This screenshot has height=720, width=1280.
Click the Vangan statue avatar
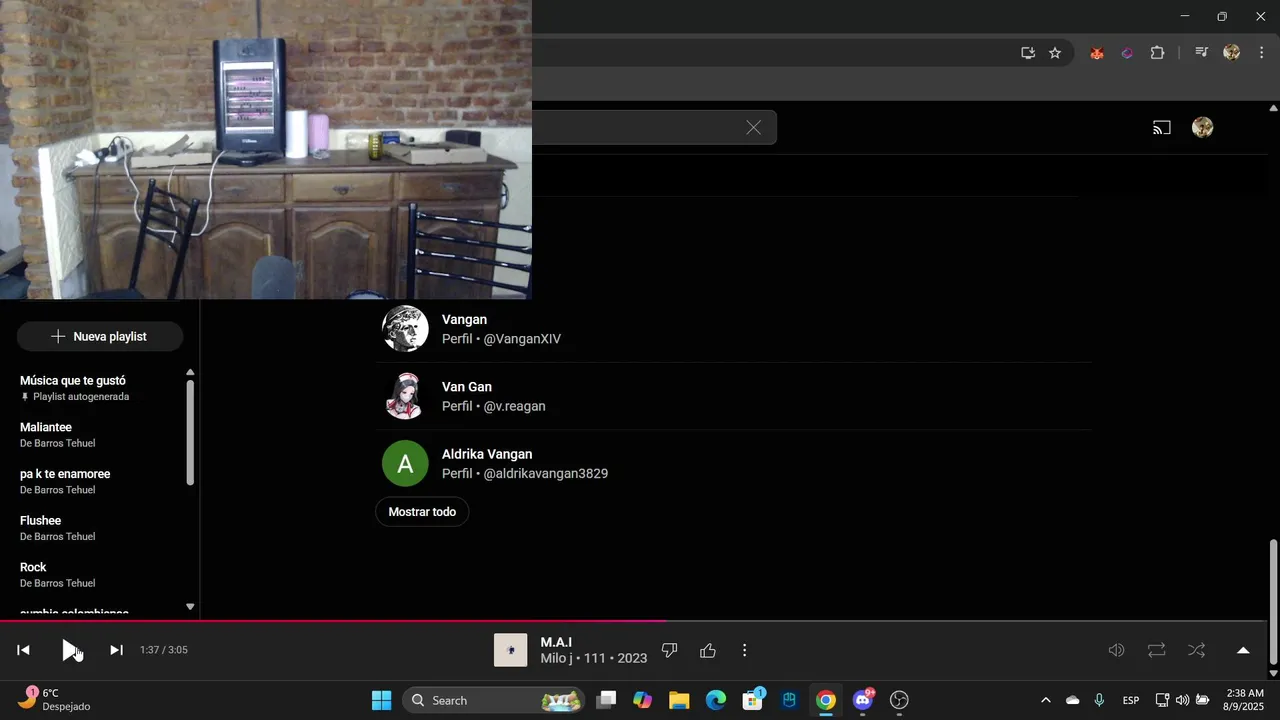click(x=405, y=329)
